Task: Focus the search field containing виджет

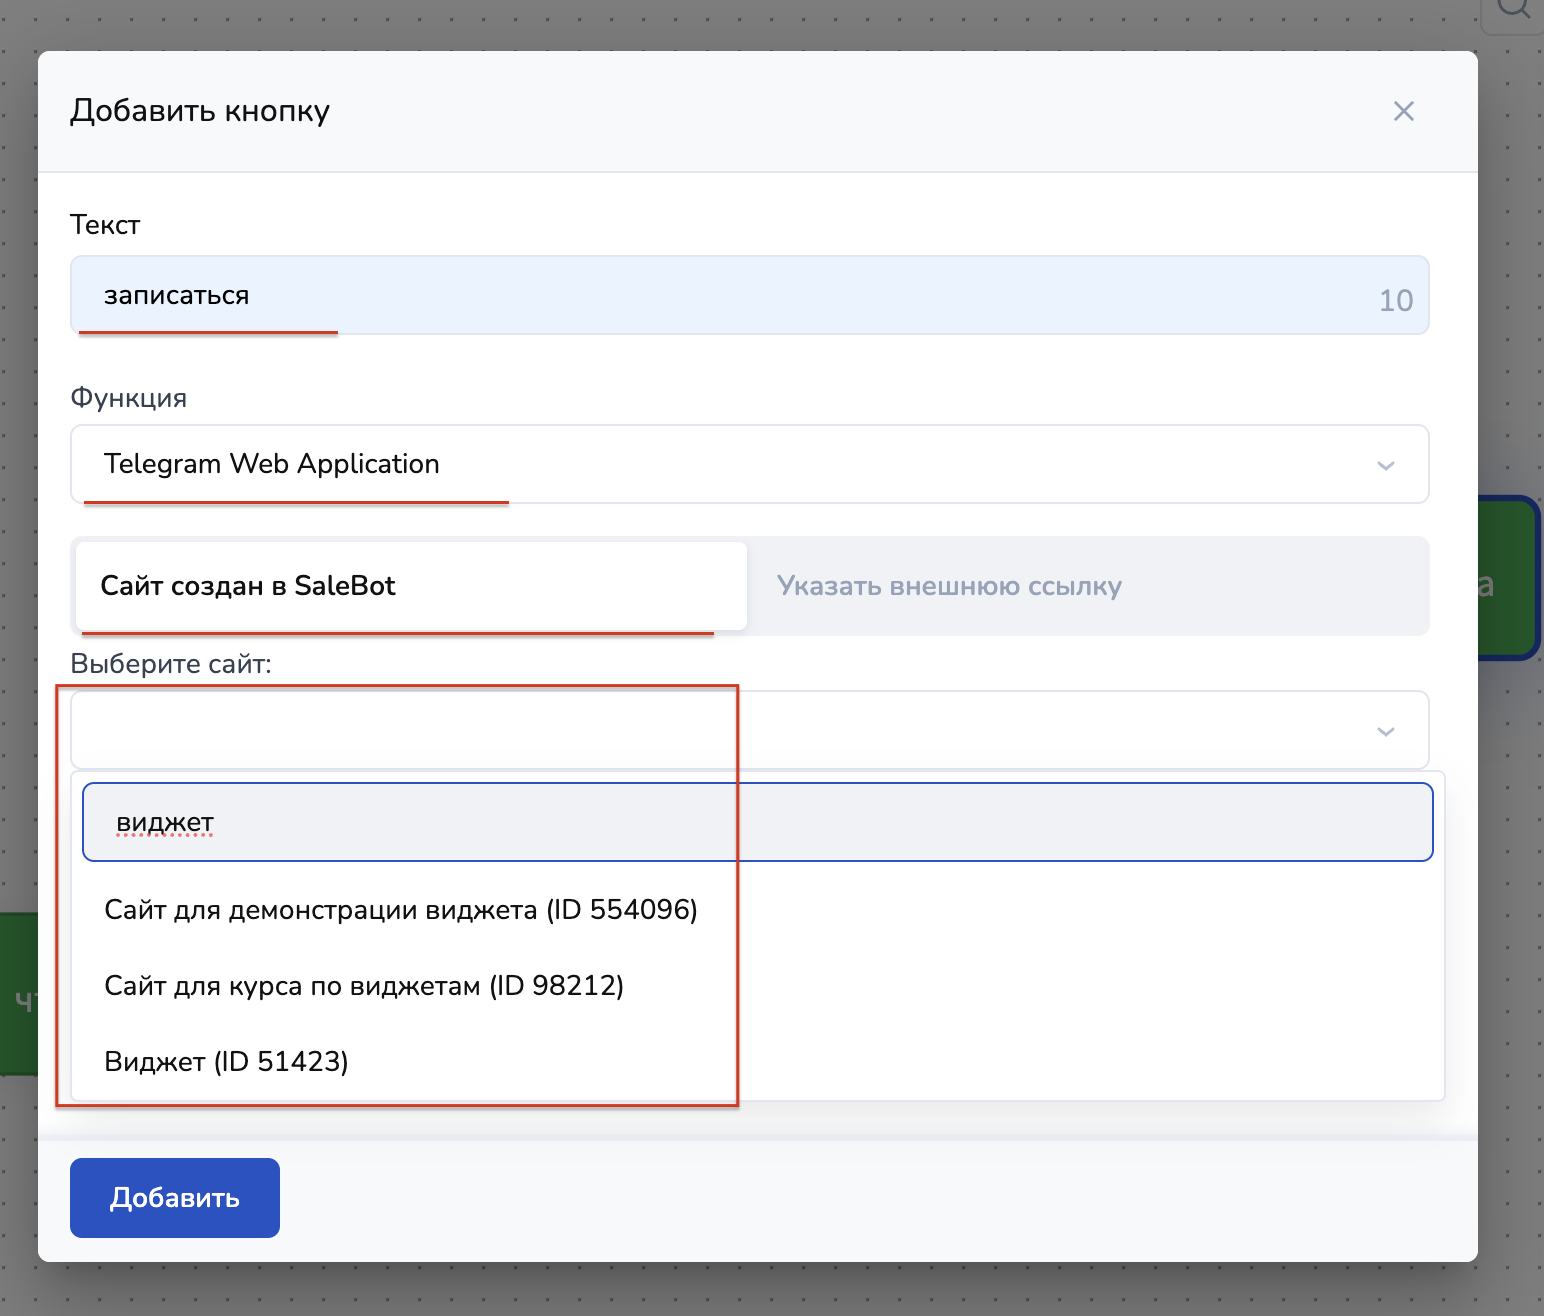Action: point(757,822)
